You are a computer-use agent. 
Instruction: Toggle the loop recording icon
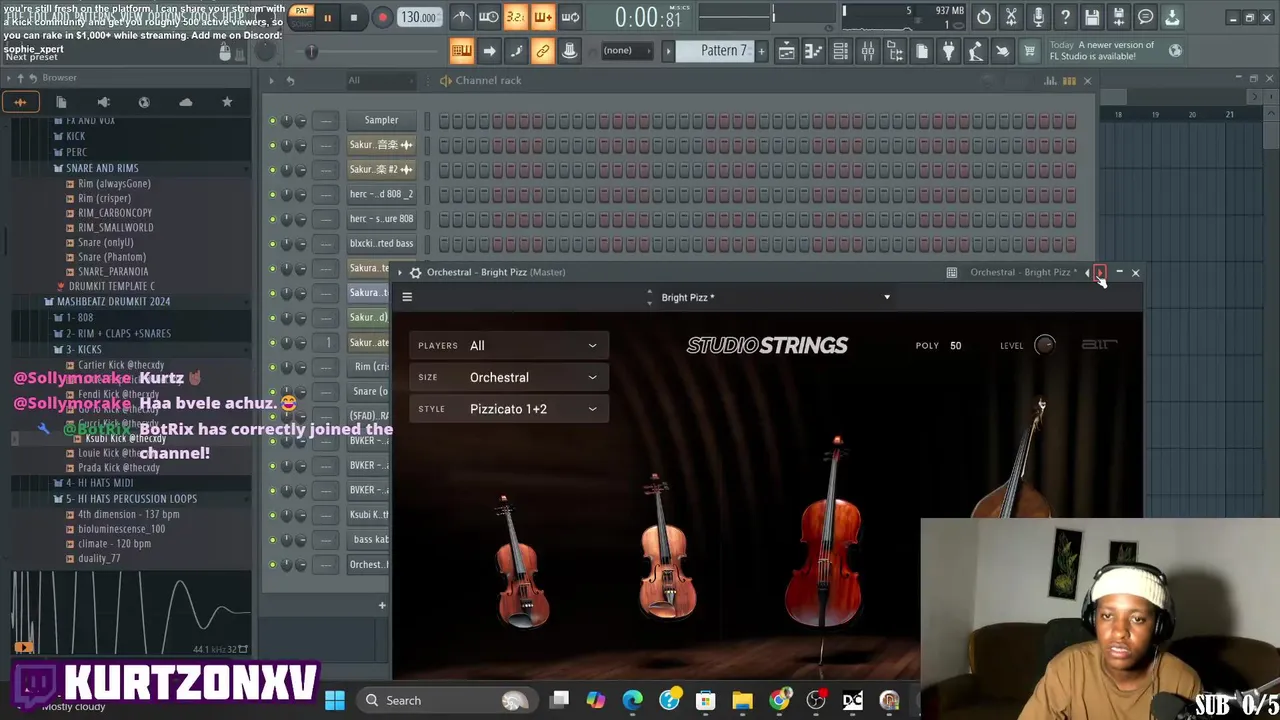(570, 17)
